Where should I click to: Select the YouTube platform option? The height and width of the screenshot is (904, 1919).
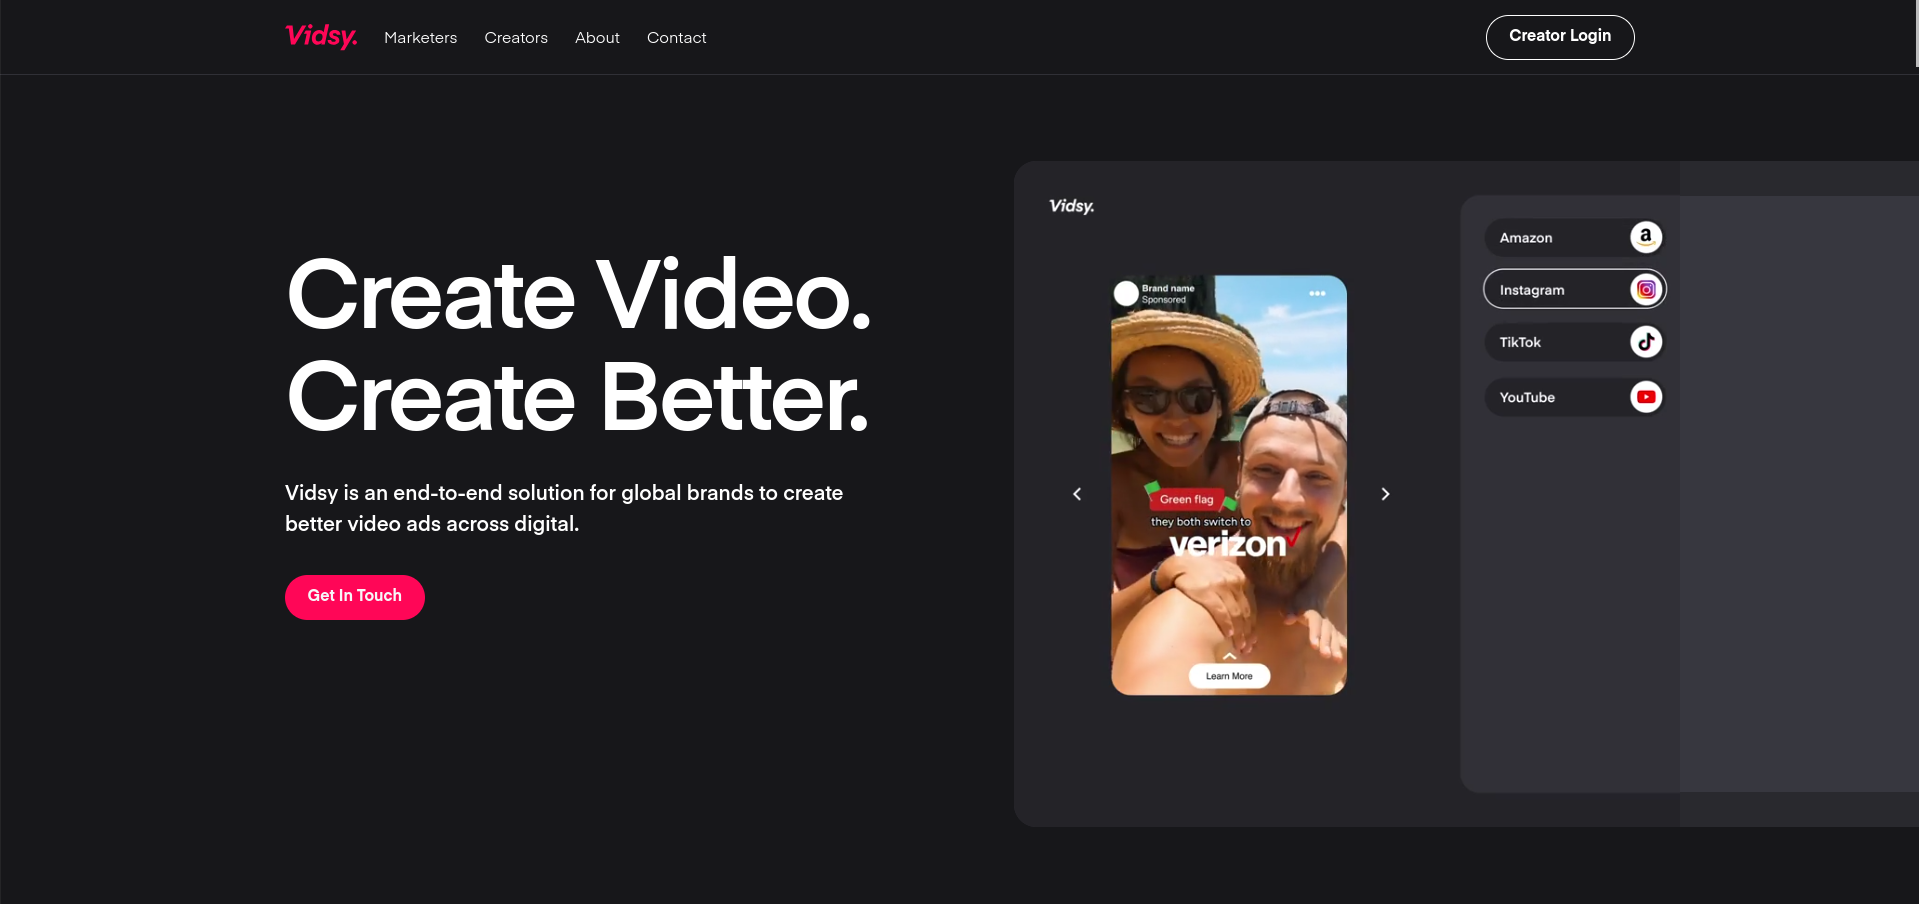1574,397
